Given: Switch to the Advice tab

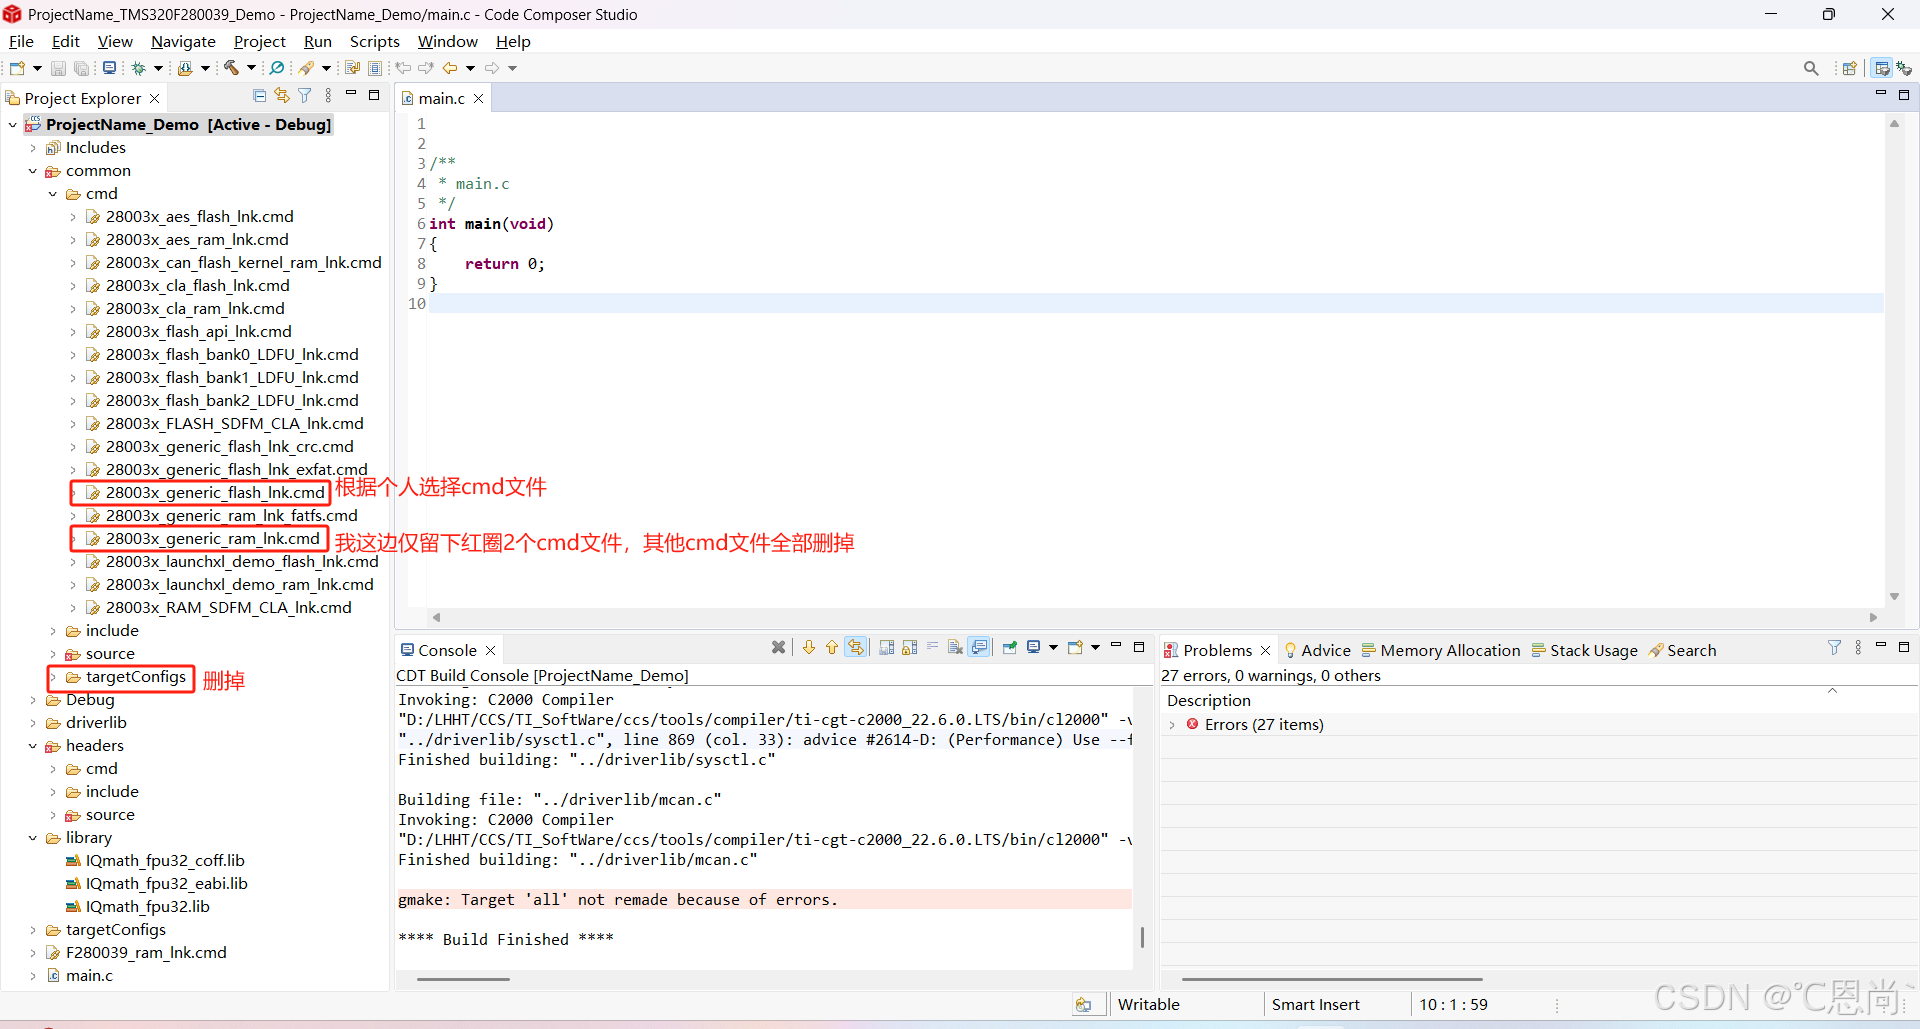Looking at the screenshot, I should (1317, 650).
